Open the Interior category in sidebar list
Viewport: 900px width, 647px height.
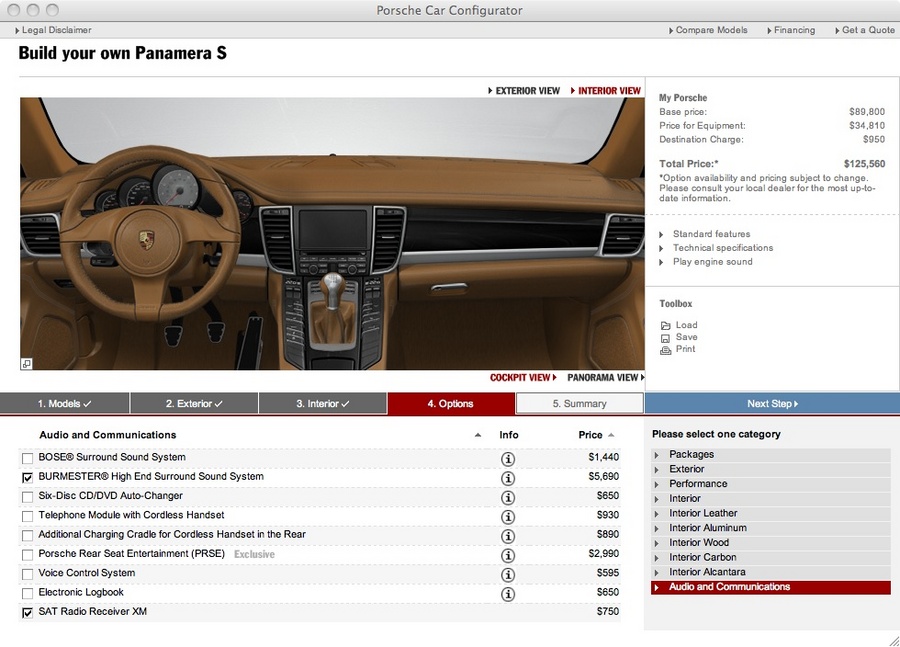coord(771,499)
